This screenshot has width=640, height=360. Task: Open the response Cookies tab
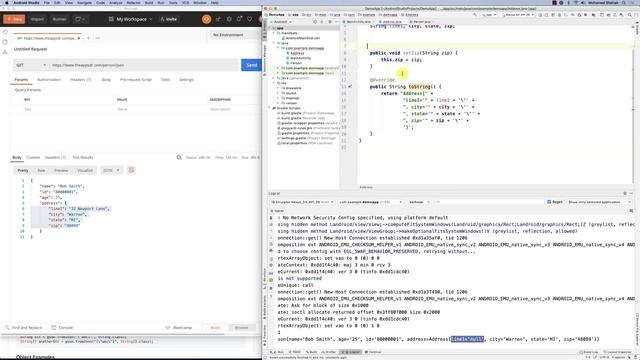pos(33,158)
